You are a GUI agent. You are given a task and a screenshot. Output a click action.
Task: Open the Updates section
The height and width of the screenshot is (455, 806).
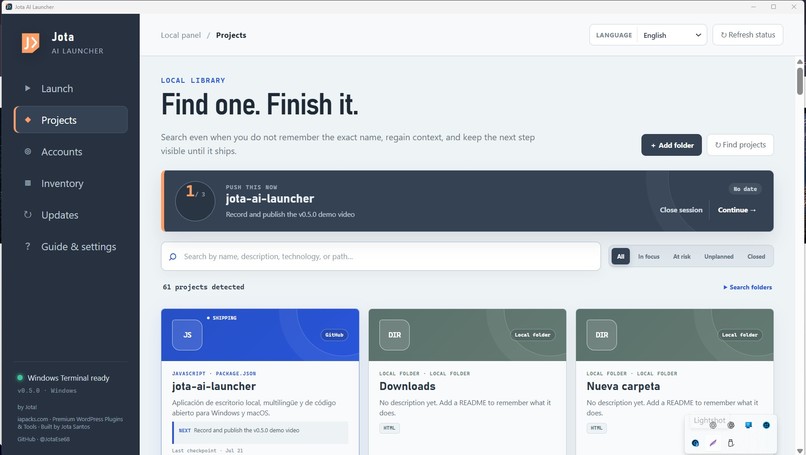click(71, 215)
